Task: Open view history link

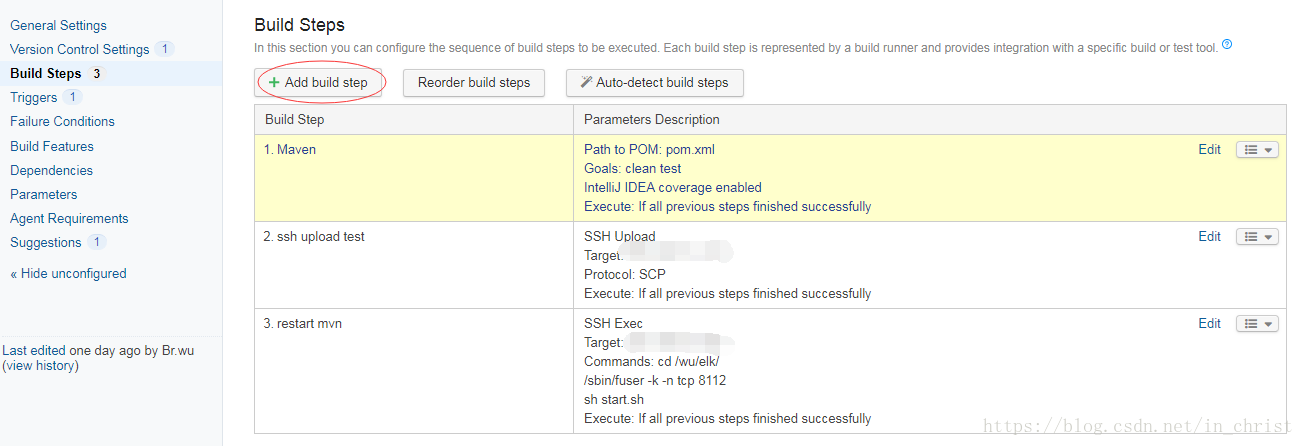Action: tap(40, 365)
